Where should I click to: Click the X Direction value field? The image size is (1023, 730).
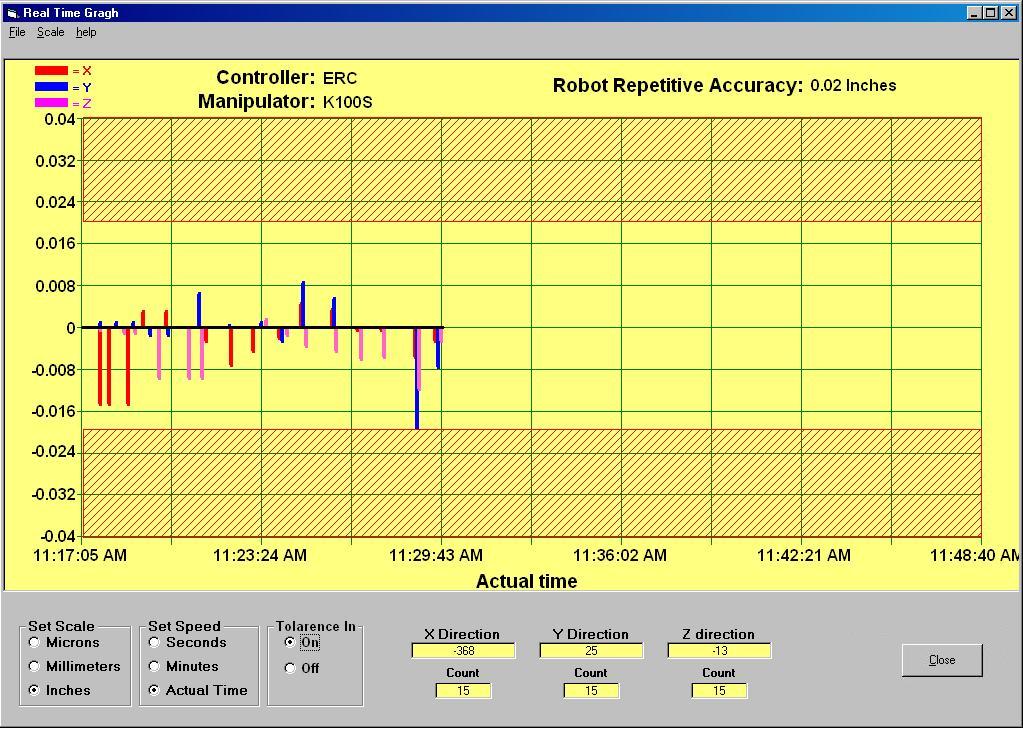coord(463,651)
